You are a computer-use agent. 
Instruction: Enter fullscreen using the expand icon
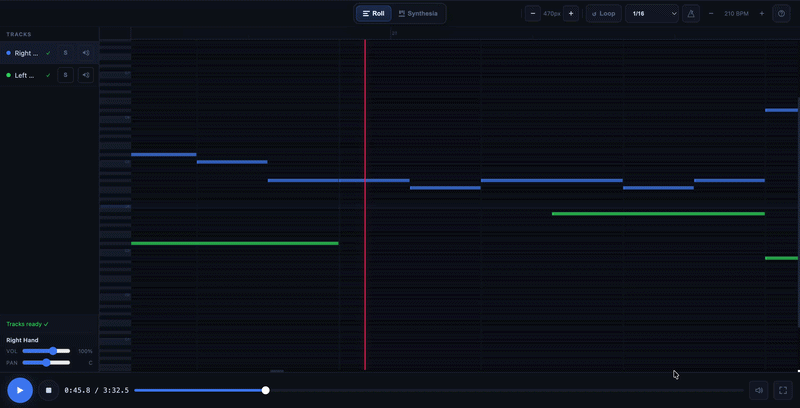[783, 390]
